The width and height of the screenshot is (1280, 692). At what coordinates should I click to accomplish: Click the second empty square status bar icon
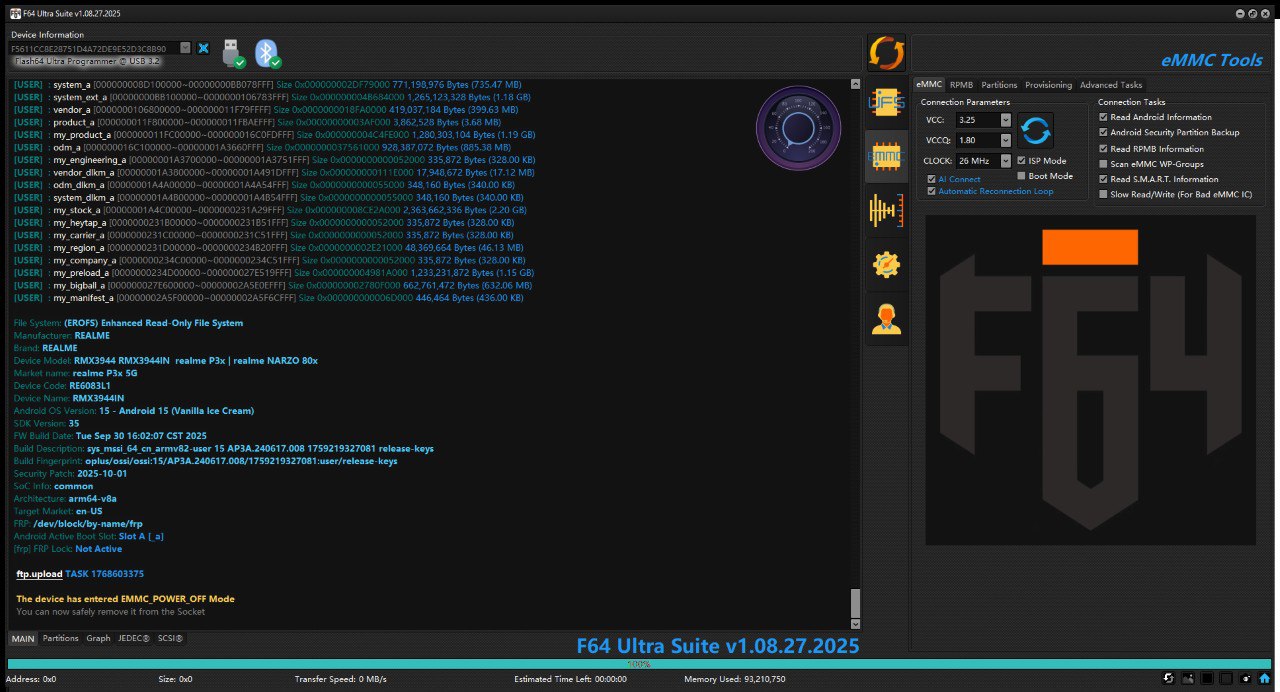(x=1226, y=679)
